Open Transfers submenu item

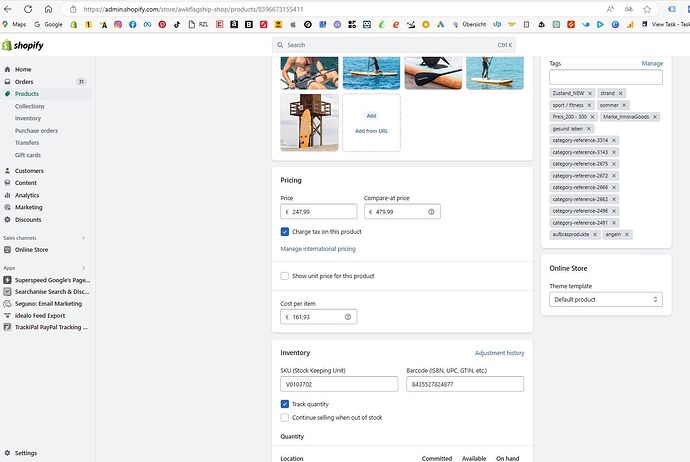click(27, 143)
